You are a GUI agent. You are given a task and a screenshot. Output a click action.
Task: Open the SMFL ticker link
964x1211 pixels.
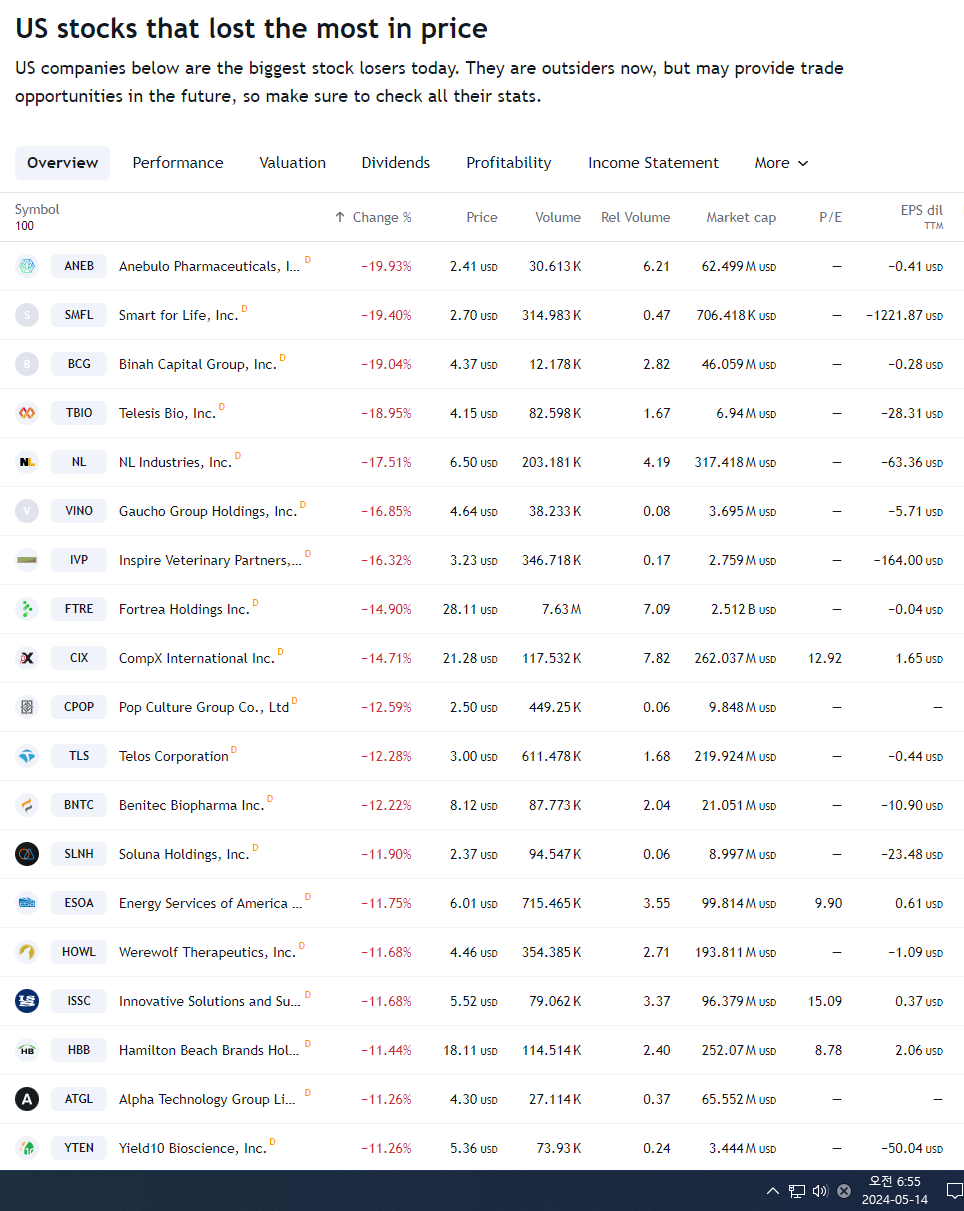click(x=79, y=315)
